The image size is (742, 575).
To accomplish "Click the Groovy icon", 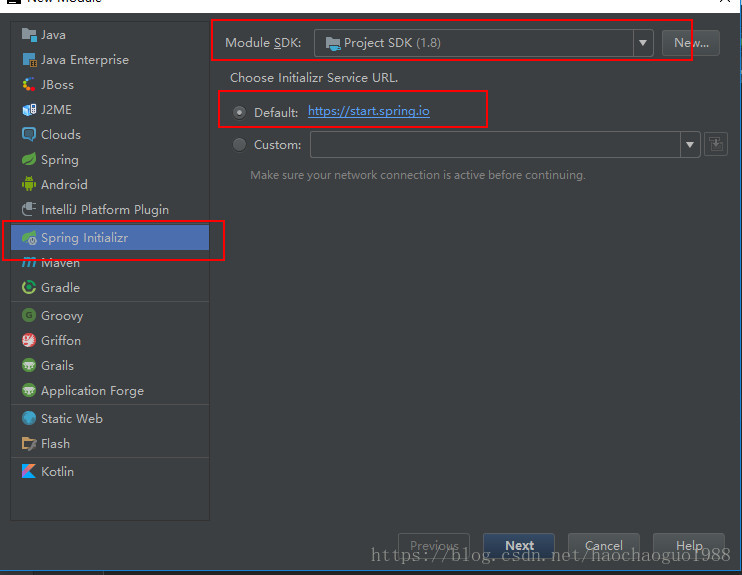I will click(29, 315).
